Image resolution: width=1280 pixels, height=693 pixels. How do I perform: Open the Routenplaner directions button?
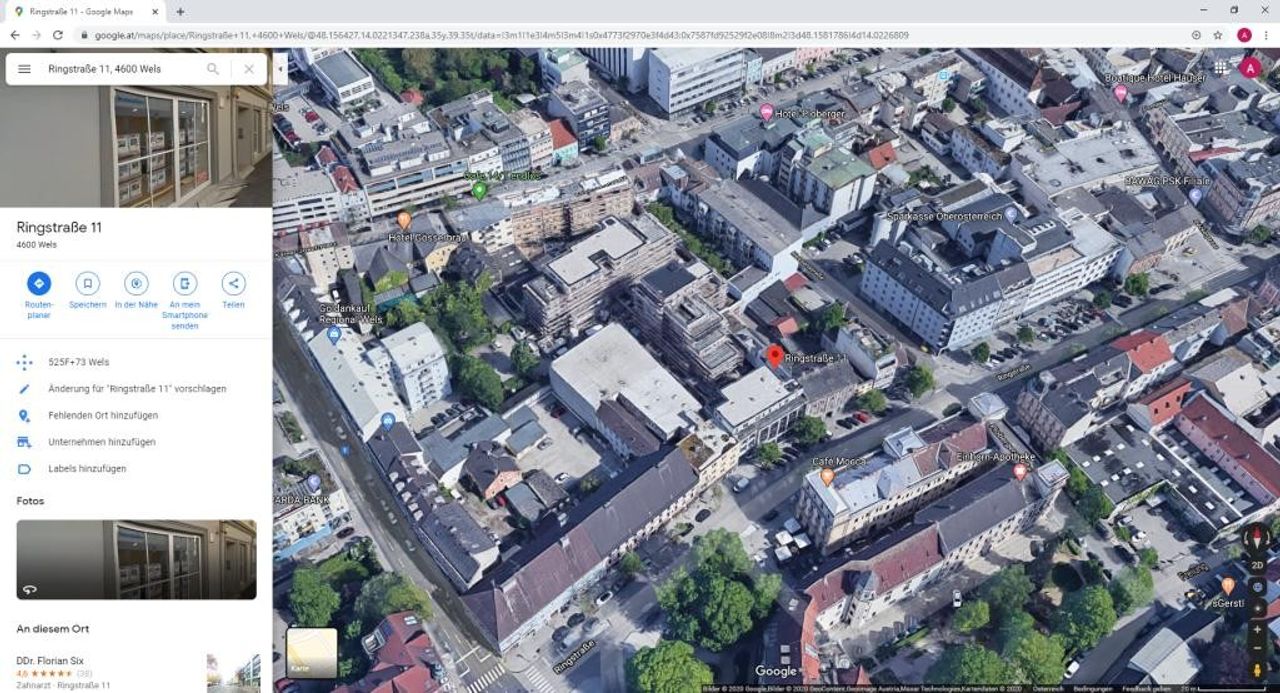pos(39,283)
